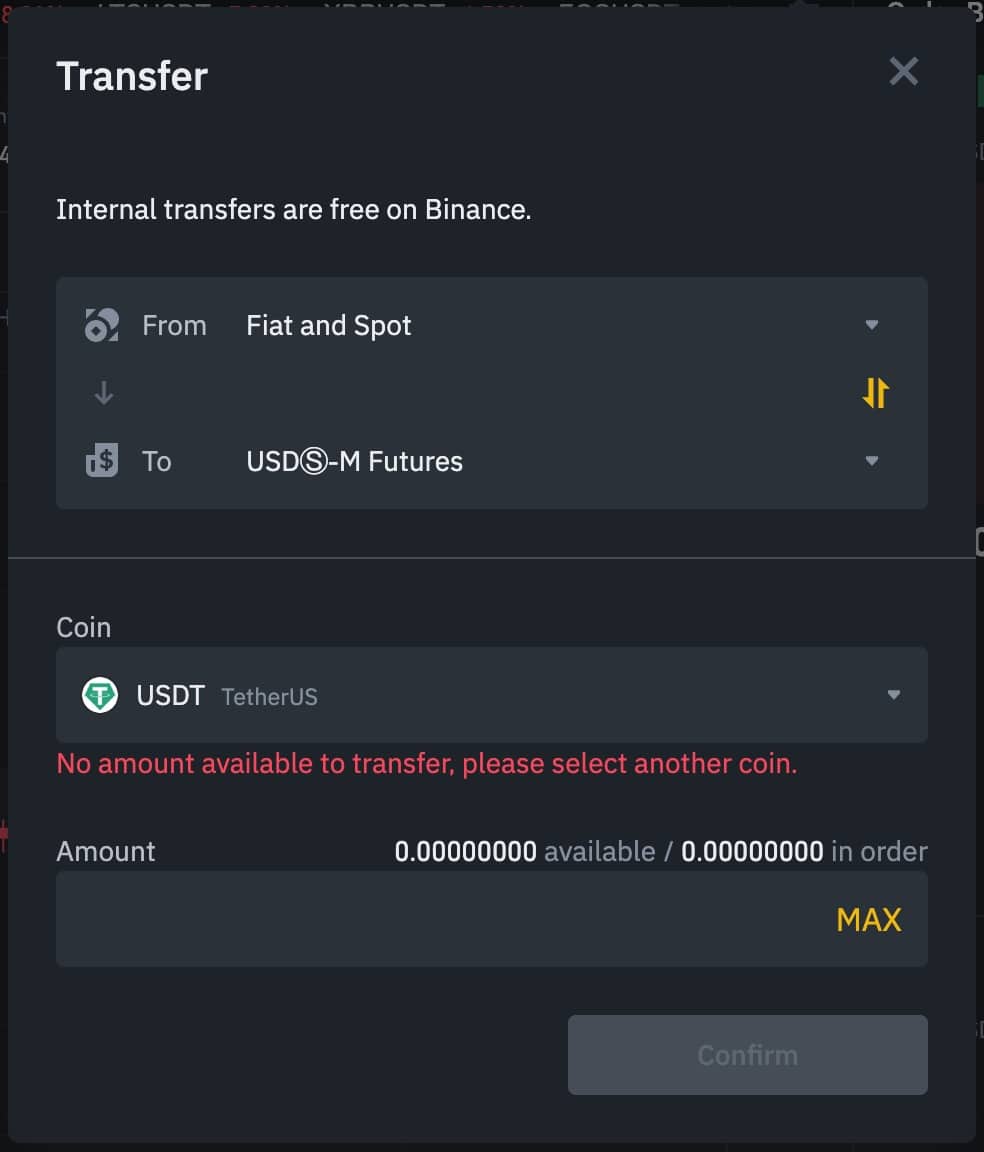Click the downward transfer arrow between From and To

click(x=103, y=393)
